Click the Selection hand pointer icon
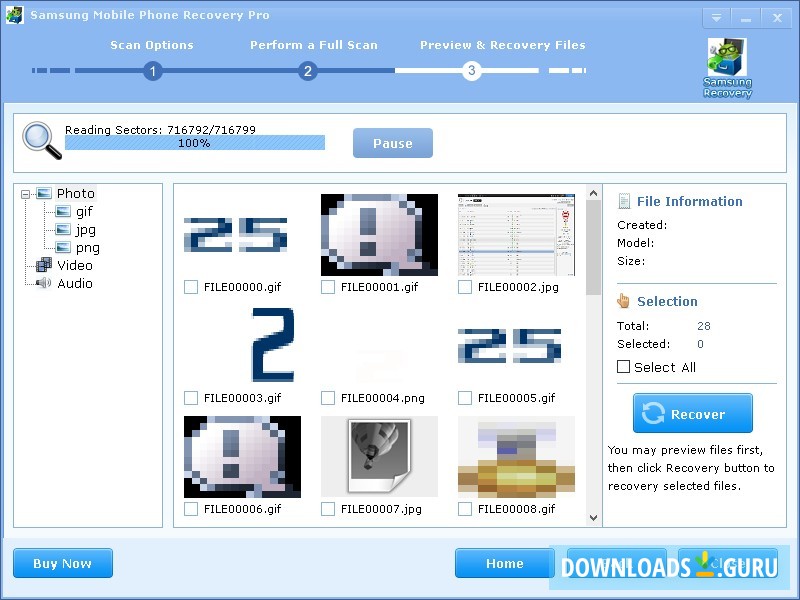Viewport: 800px width, 600px height. point(623,301)
